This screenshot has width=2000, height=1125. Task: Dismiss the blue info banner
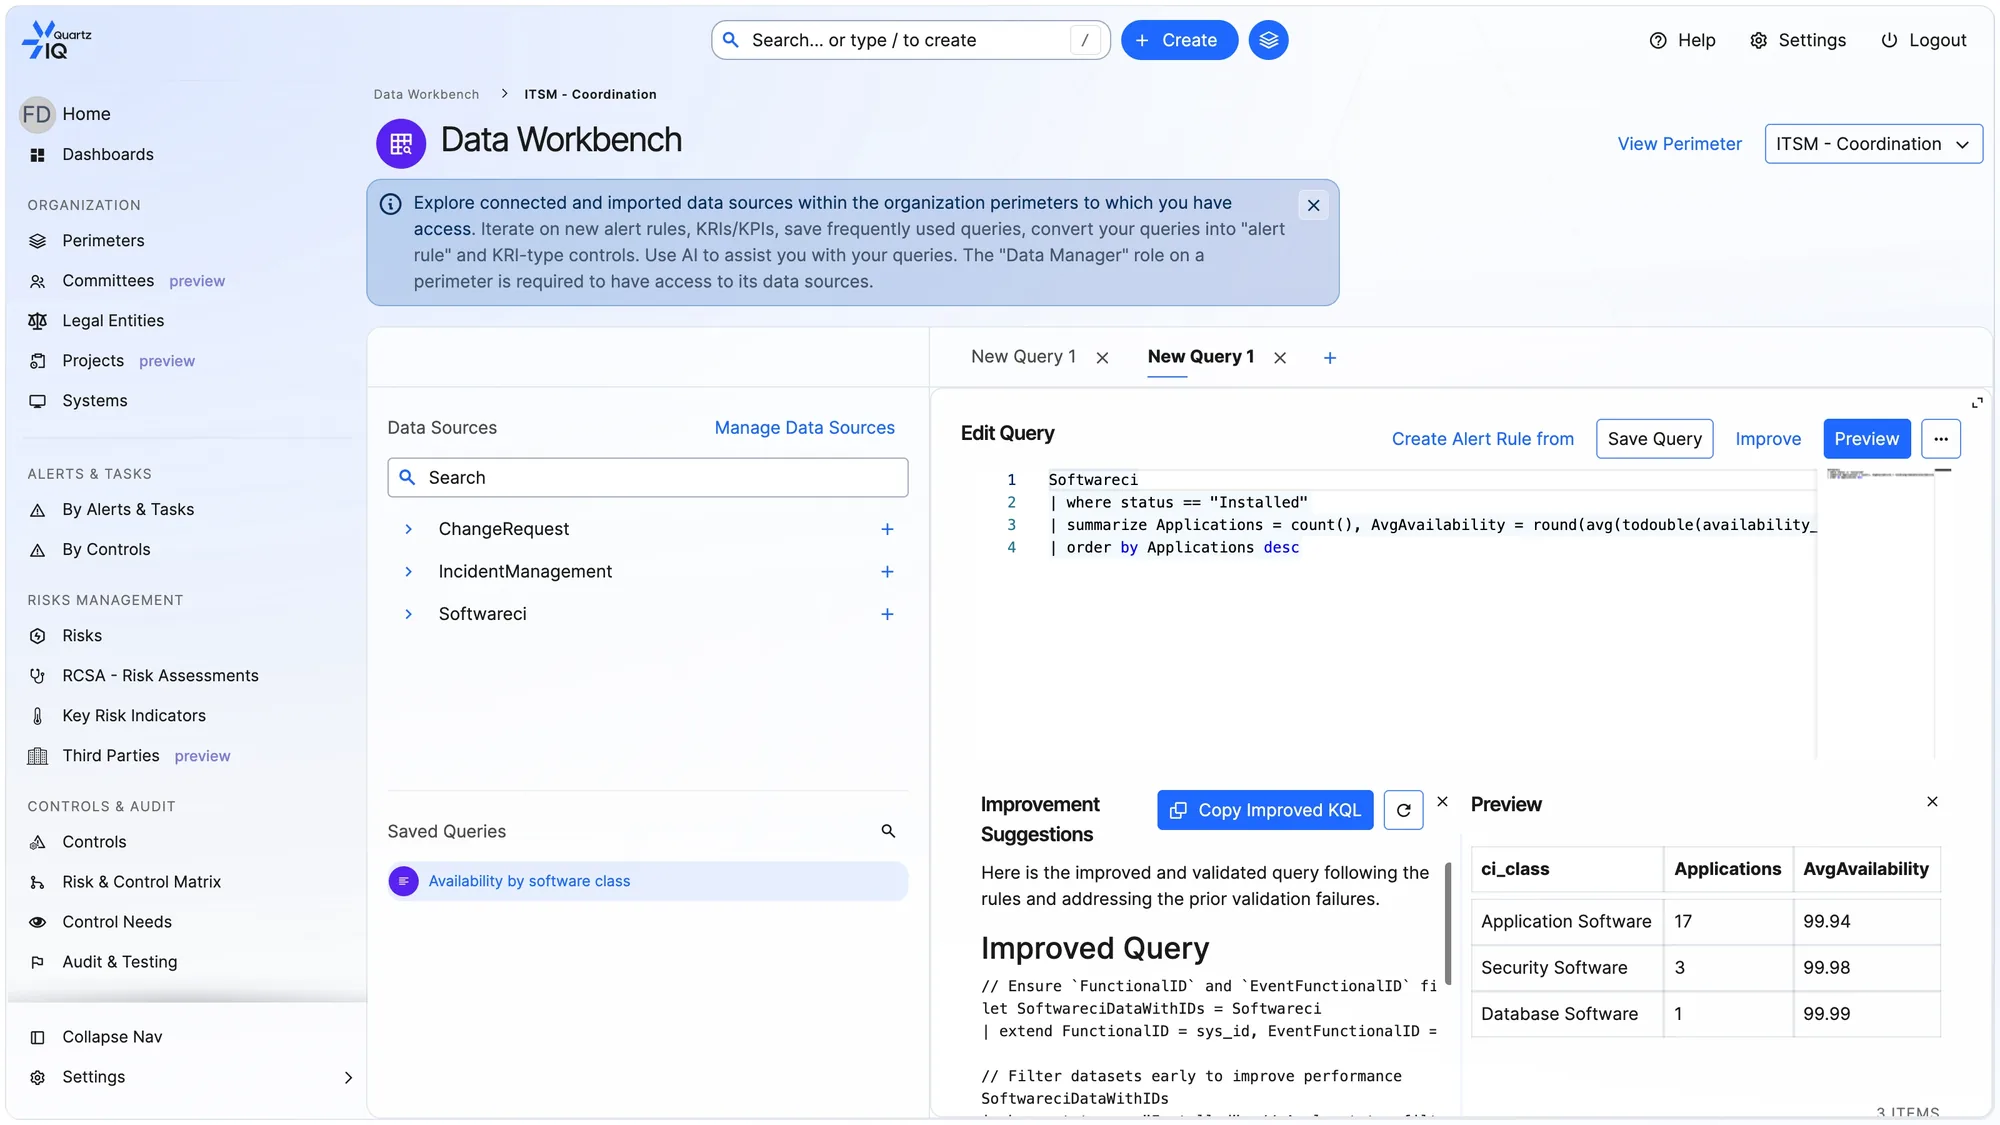pyautogui.click(x=1313, y=205)
